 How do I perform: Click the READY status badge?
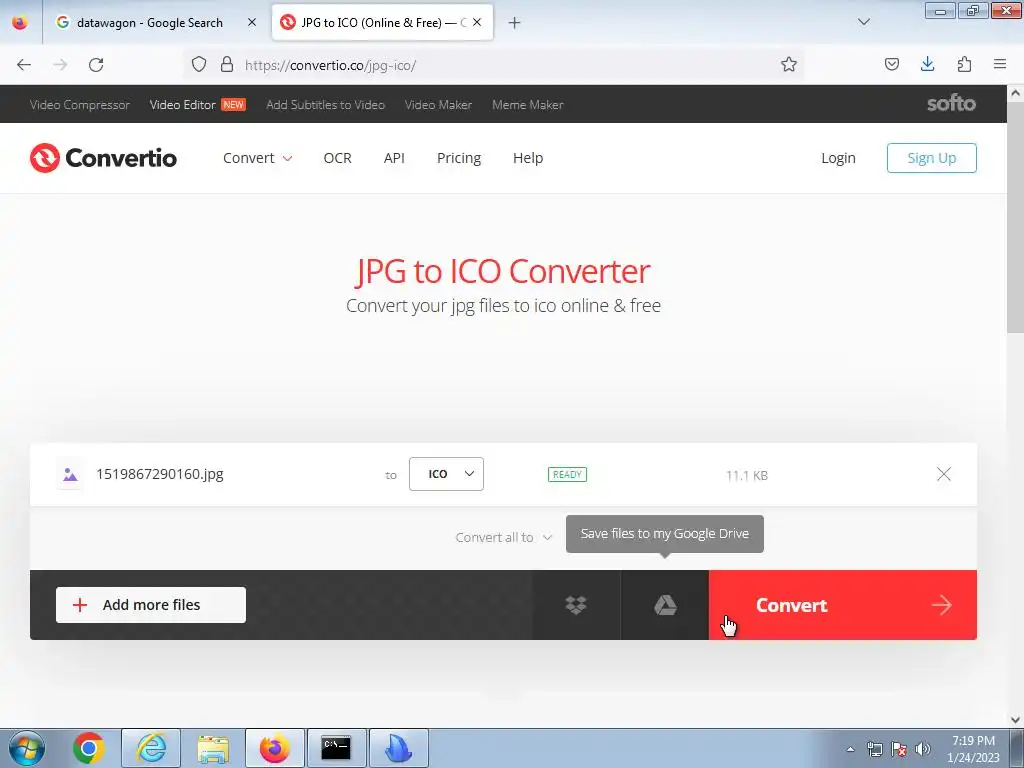(x=567, y=475)
